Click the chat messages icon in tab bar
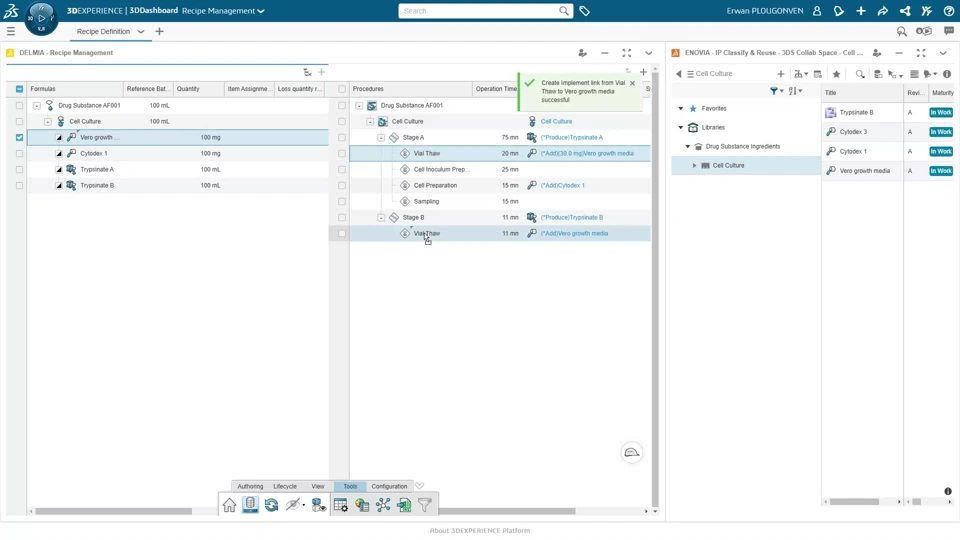This screenshot has width=960, height=540. point(948,31)
